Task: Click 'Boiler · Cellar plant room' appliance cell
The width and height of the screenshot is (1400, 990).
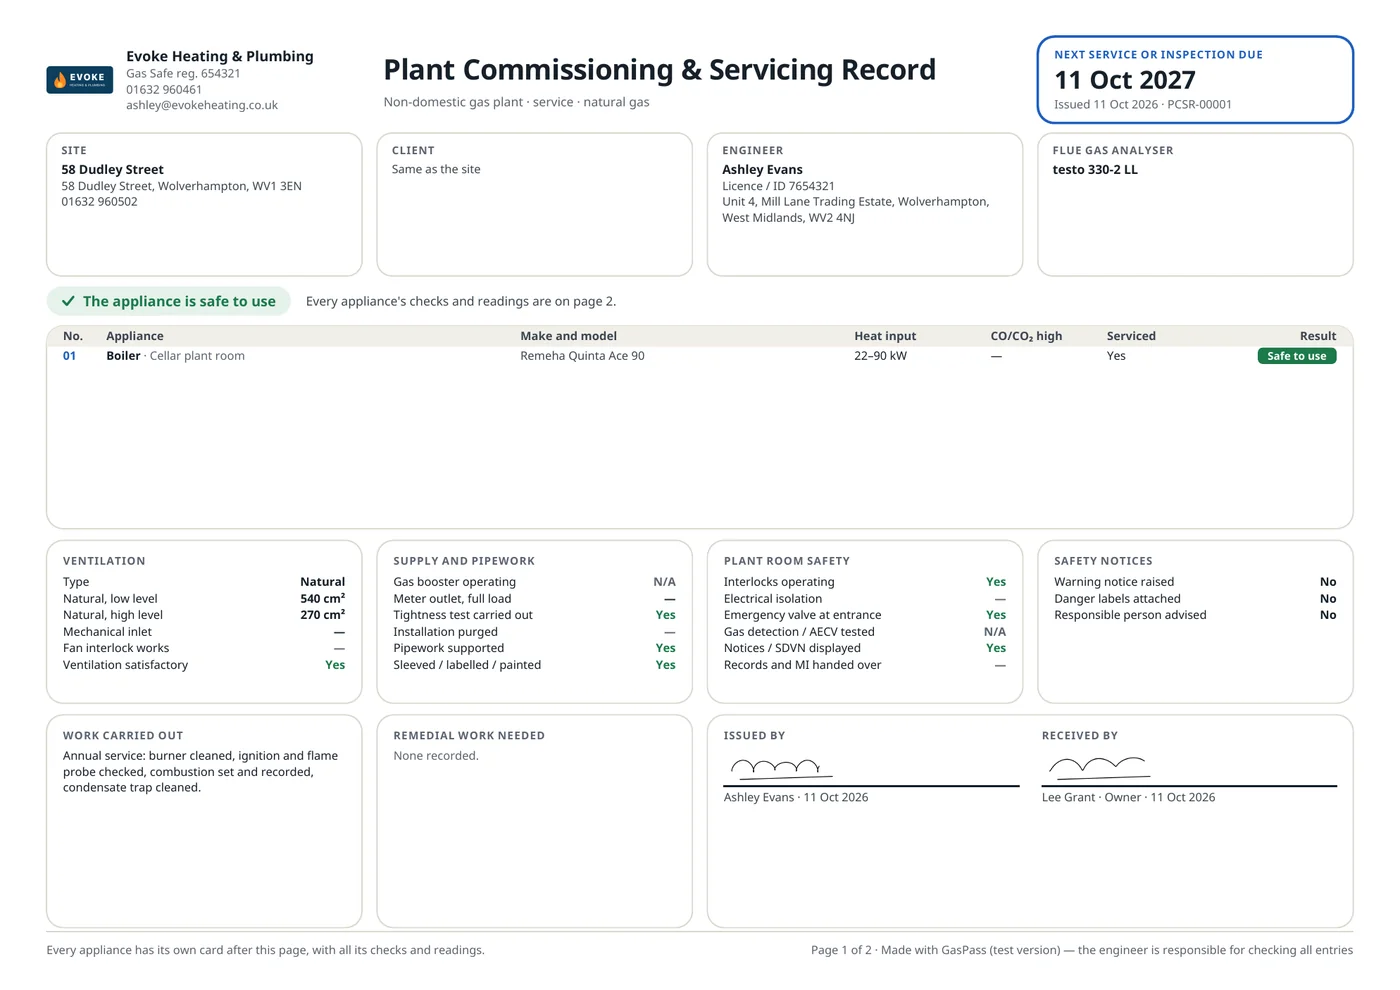Action: (x=175, y=356)
